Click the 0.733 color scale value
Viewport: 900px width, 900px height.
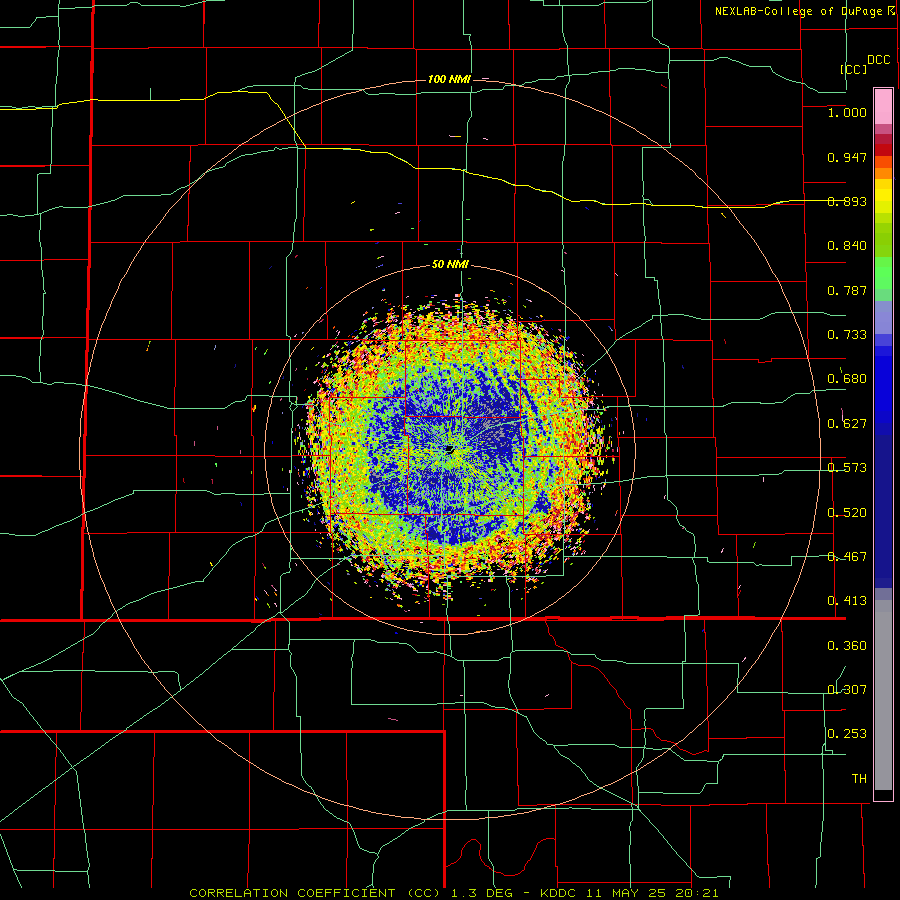click(x=847, y=335)
